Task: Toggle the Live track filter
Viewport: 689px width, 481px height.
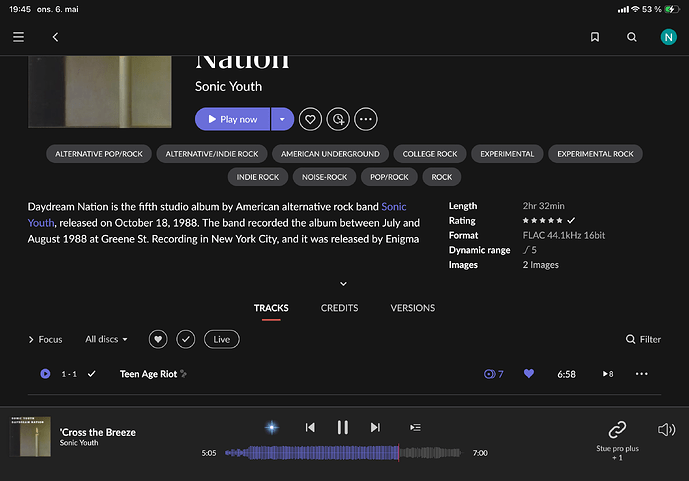Action: [222, 339]
